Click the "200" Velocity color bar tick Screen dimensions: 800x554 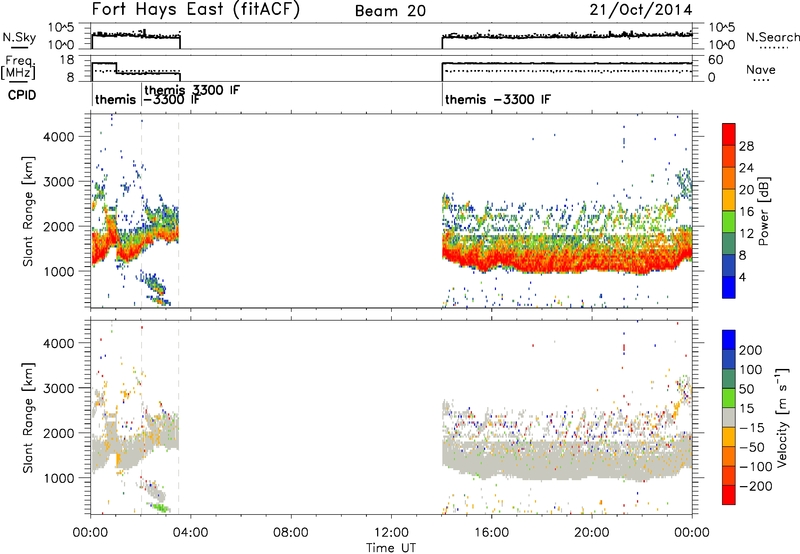point(751,350)
